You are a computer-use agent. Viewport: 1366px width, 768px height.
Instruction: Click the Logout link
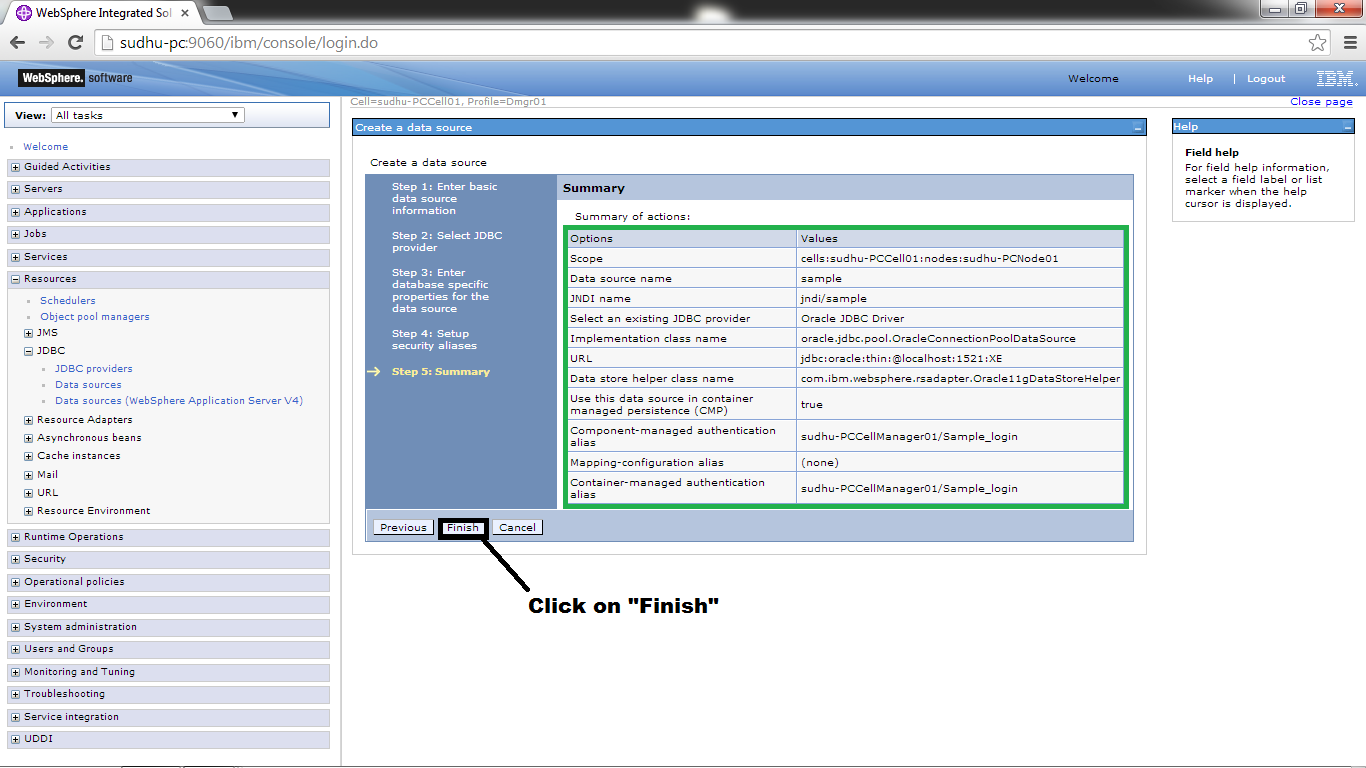[x=1265, y=78]
